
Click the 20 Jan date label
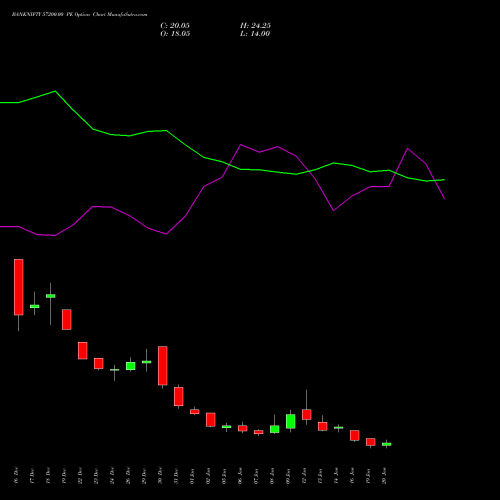point(384,475)
